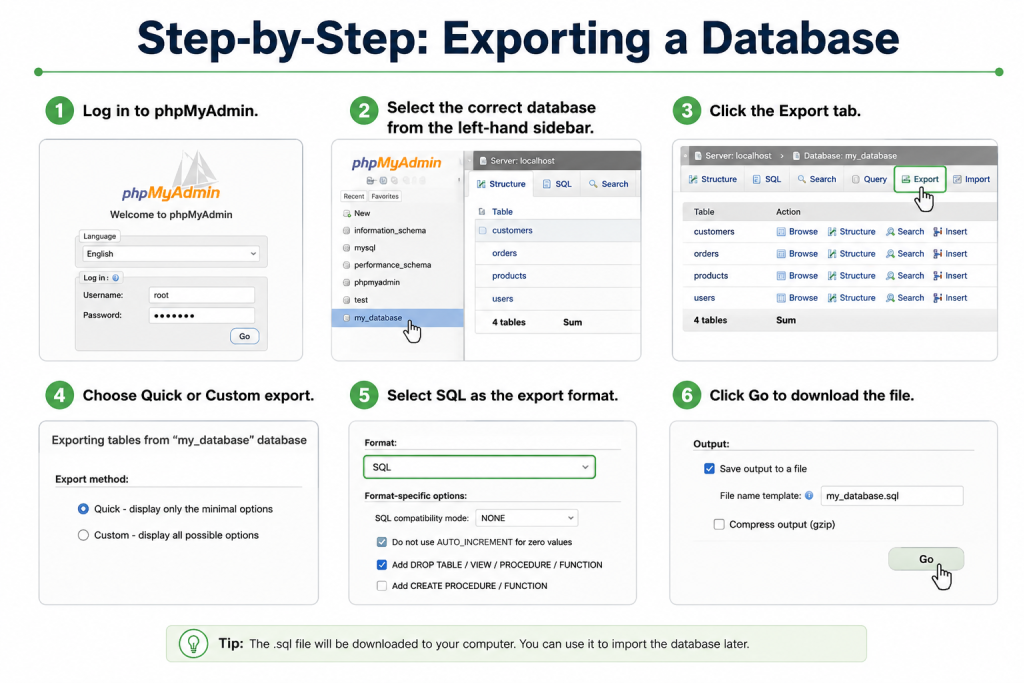Click the Import tab
This screenshot has height=683, width=1024.
click(971, 179)
